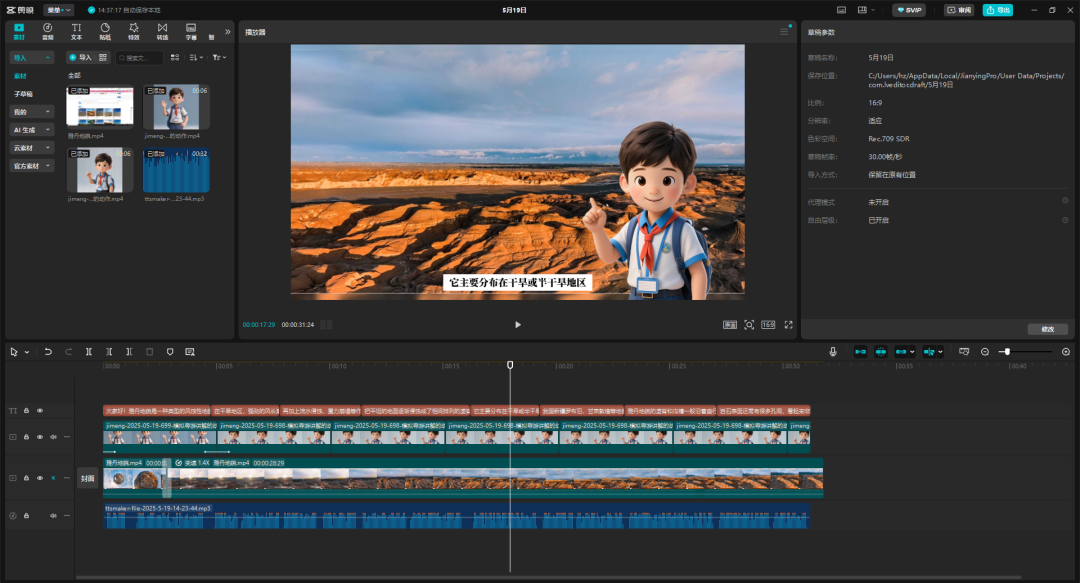Open the 特效 (Effects) panel icon
1080x583 pixels.
(x=133, y=30)
